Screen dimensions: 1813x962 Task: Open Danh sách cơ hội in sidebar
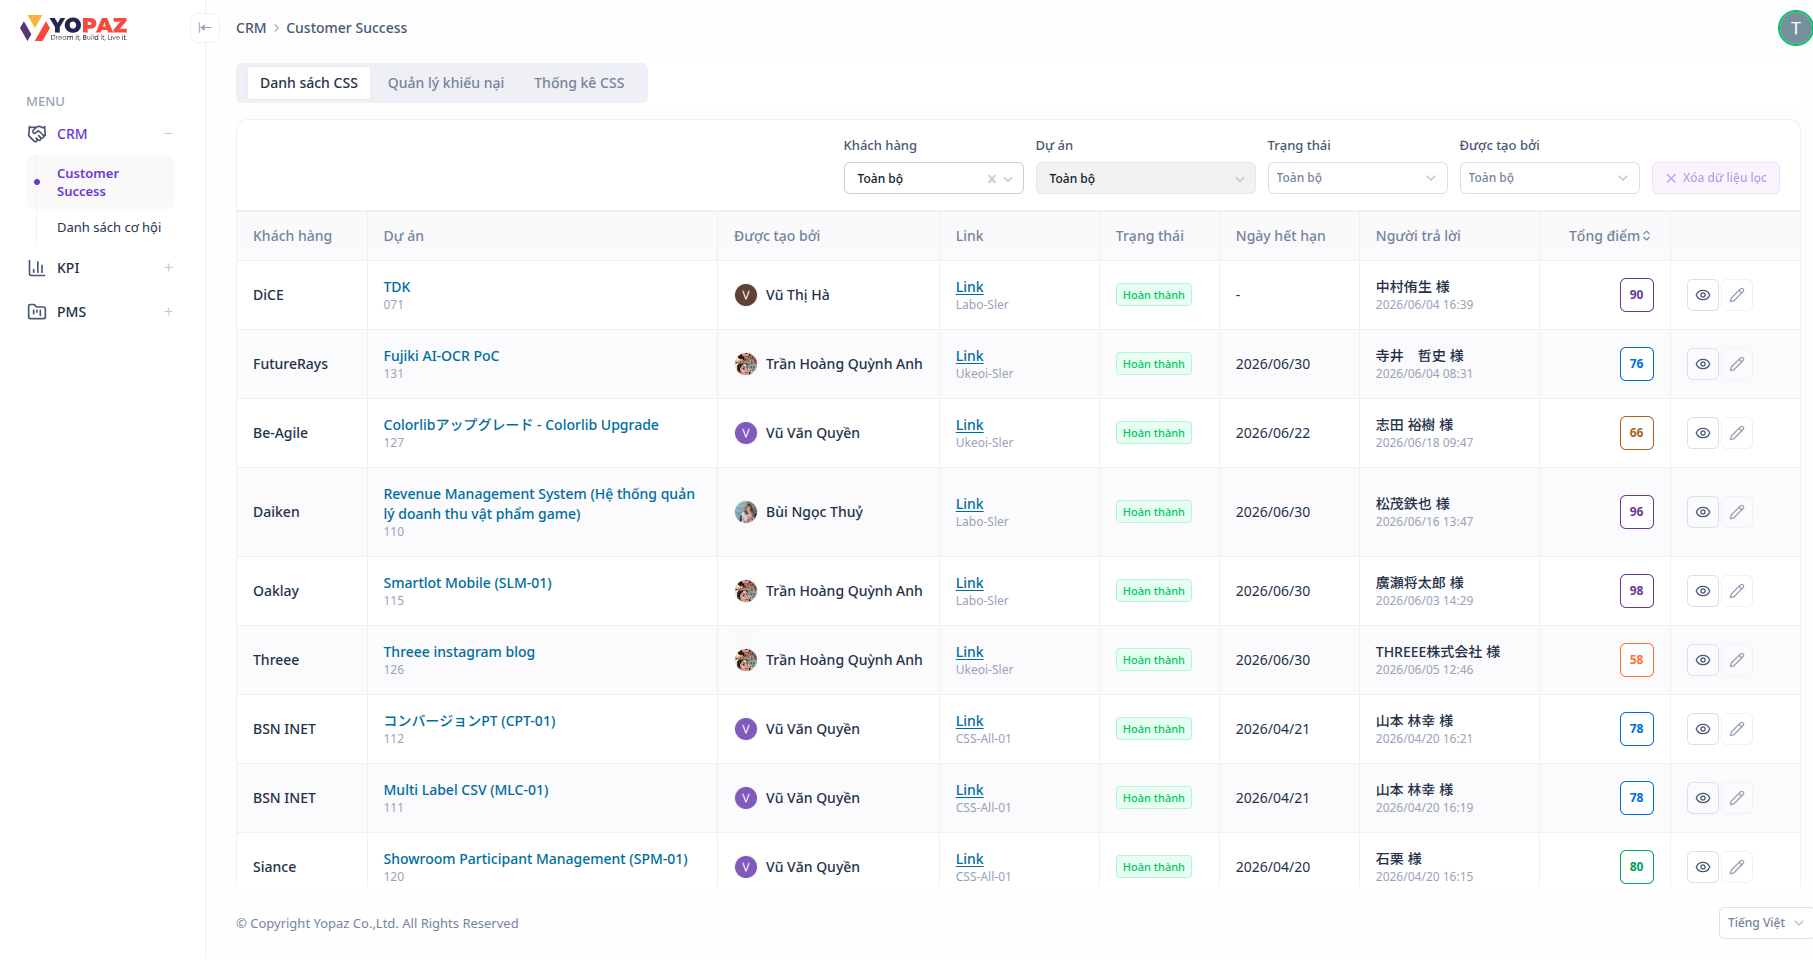click(x=109, y=228)
